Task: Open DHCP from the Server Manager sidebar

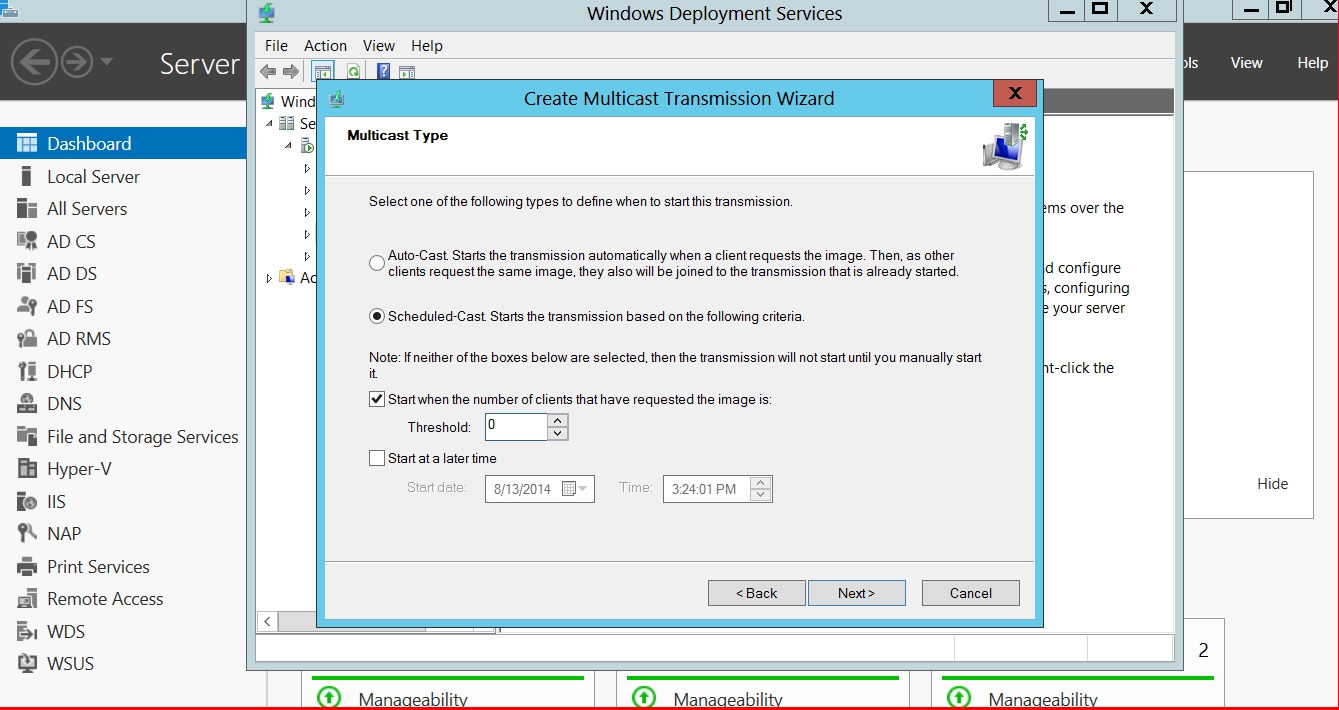Action: [x=69, y=371]
